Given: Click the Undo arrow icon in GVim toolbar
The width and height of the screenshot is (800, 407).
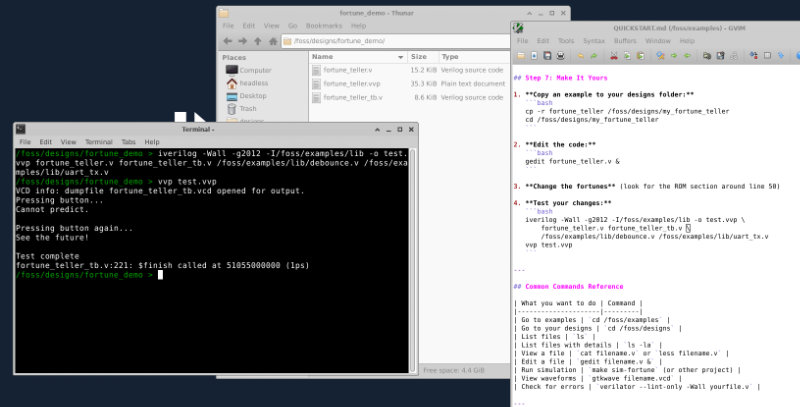Looking at the screenshot, I should [x=581, y=56].
